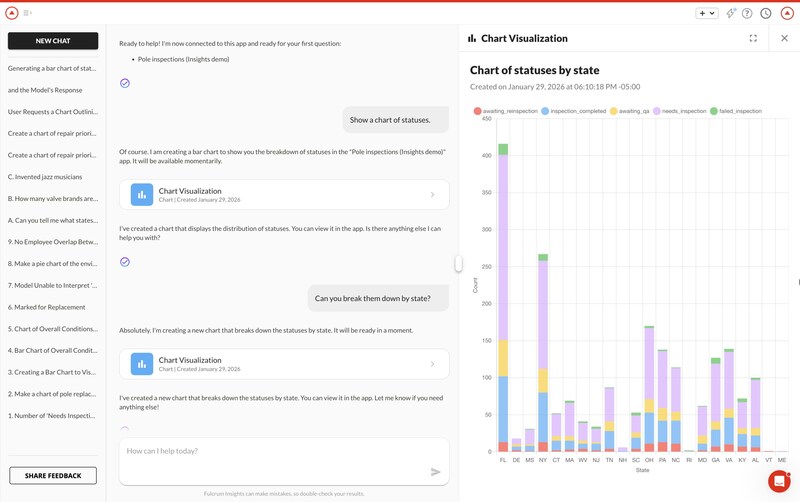Screen dimensions: 800x502
Task: Toggle inspection_completed legend series
Action: [575, 111]
